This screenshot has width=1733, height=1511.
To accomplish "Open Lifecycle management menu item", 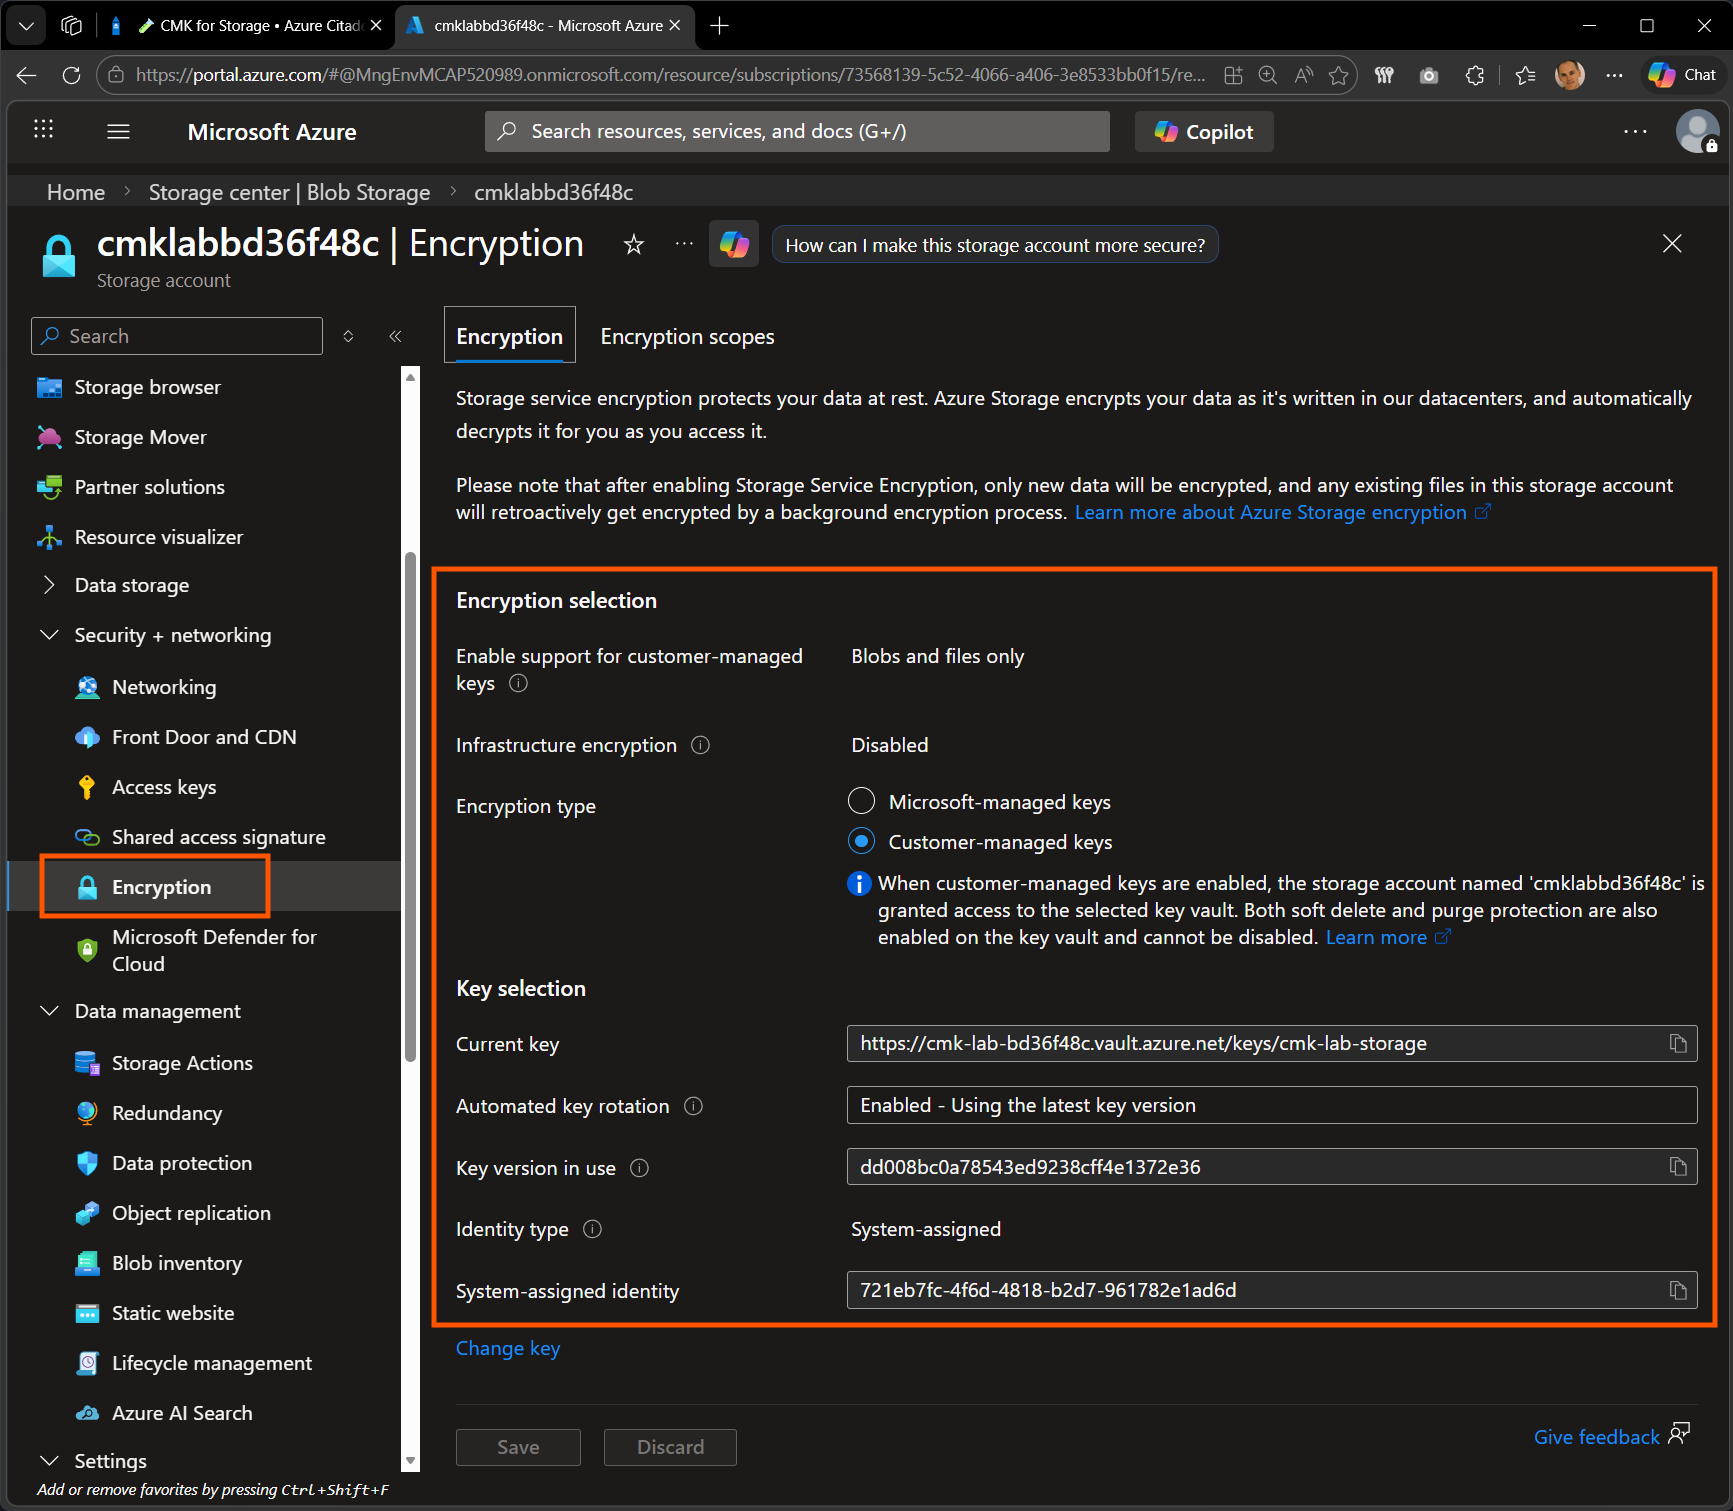I will [212, 1363].
